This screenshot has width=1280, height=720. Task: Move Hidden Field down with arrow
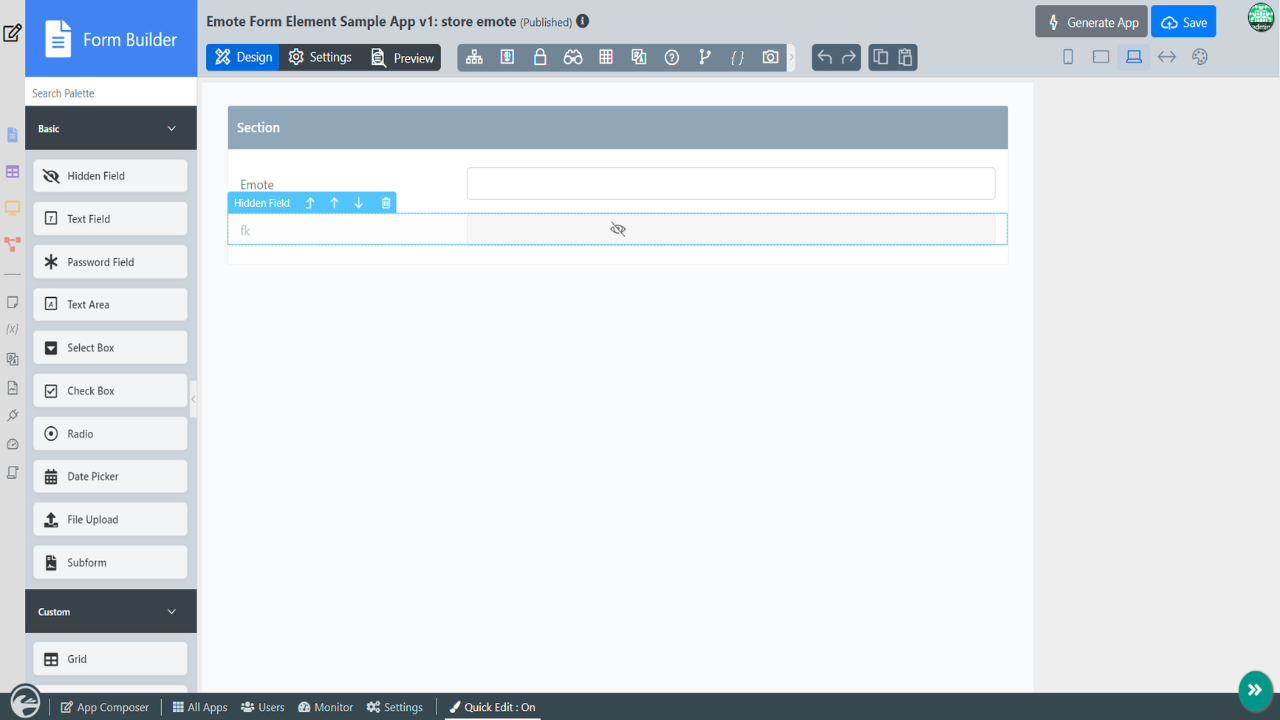pos(359,203)
